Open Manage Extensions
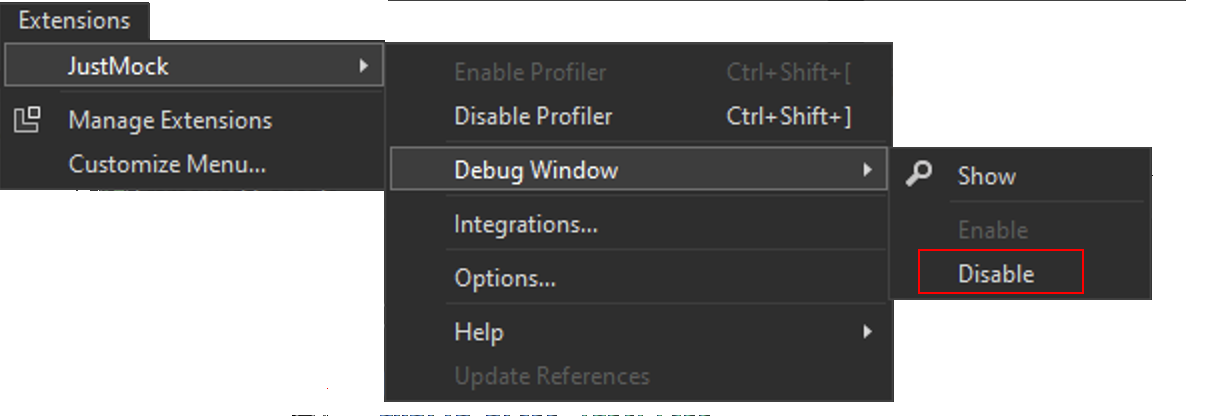This screenshot has width=1228, height=416. coord(170,121)
